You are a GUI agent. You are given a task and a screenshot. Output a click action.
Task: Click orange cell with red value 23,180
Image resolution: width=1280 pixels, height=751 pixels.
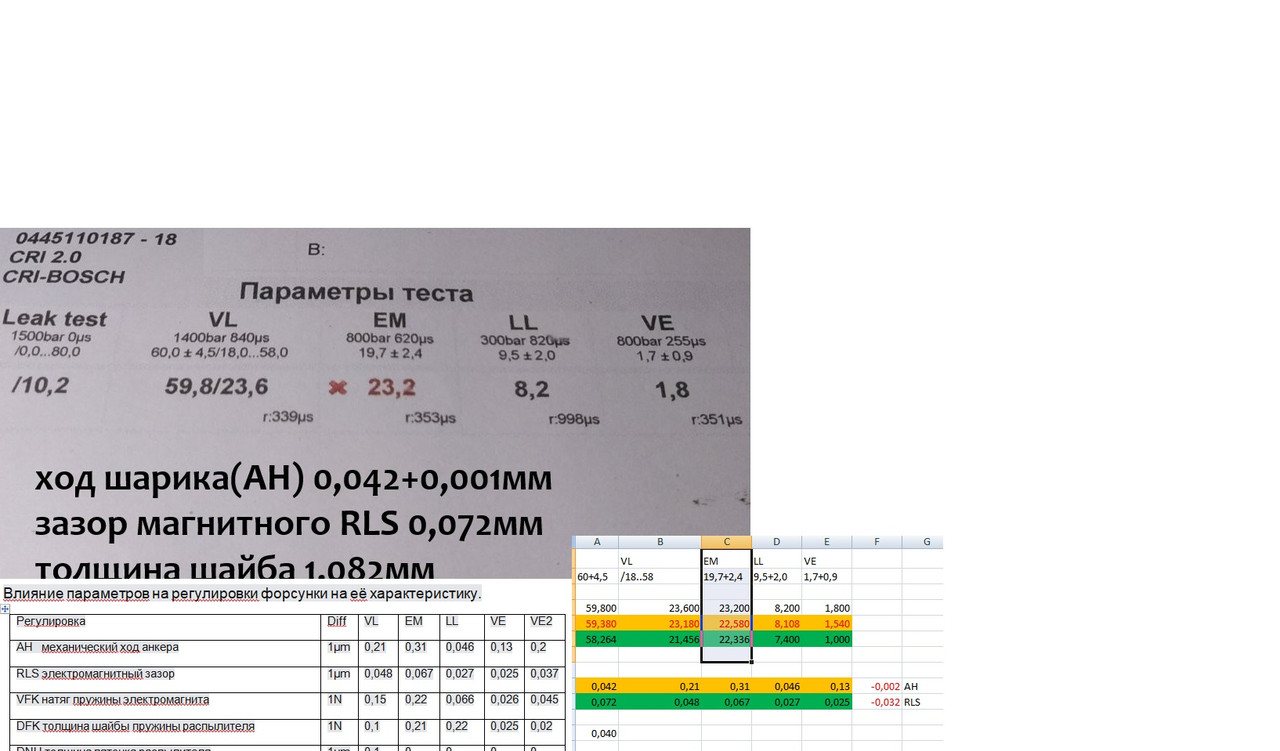(x=660, y=623)
